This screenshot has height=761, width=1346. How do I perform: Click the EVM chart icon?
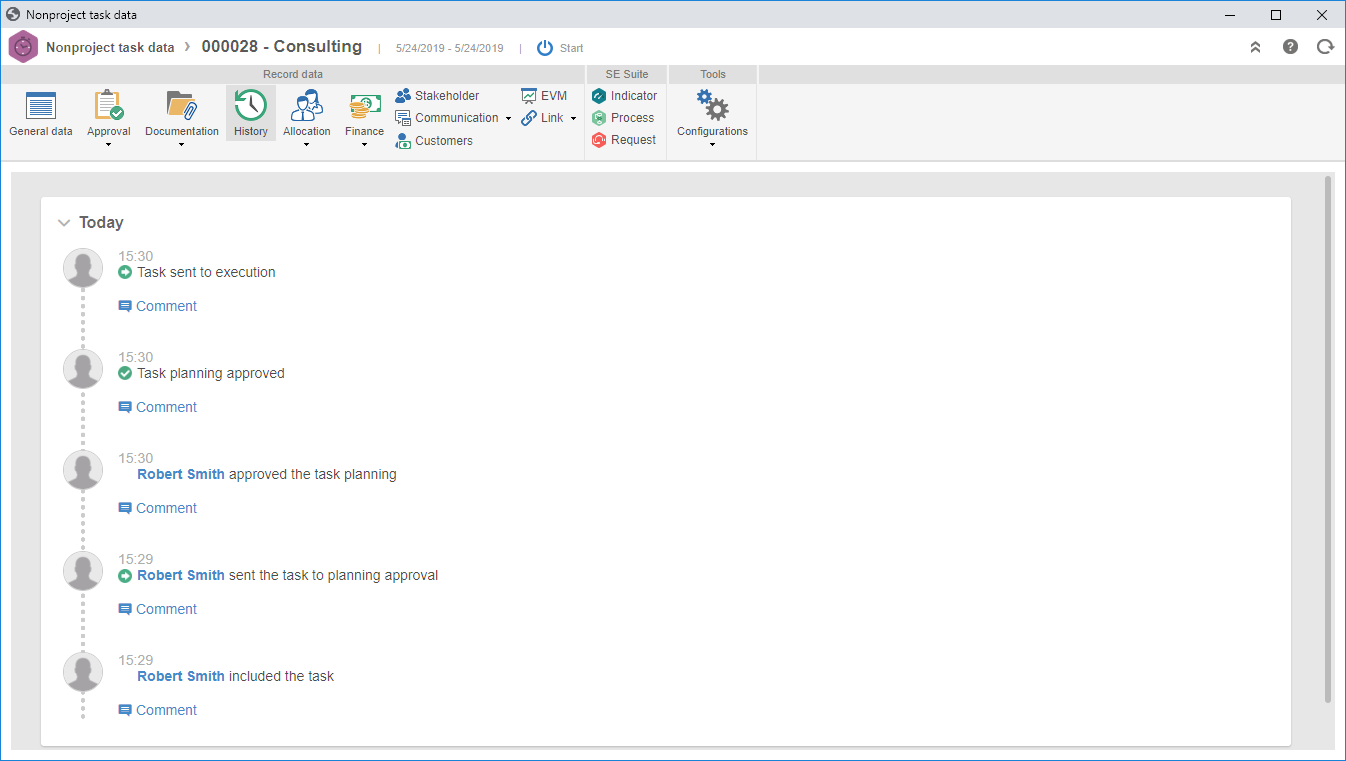[529, 96]
